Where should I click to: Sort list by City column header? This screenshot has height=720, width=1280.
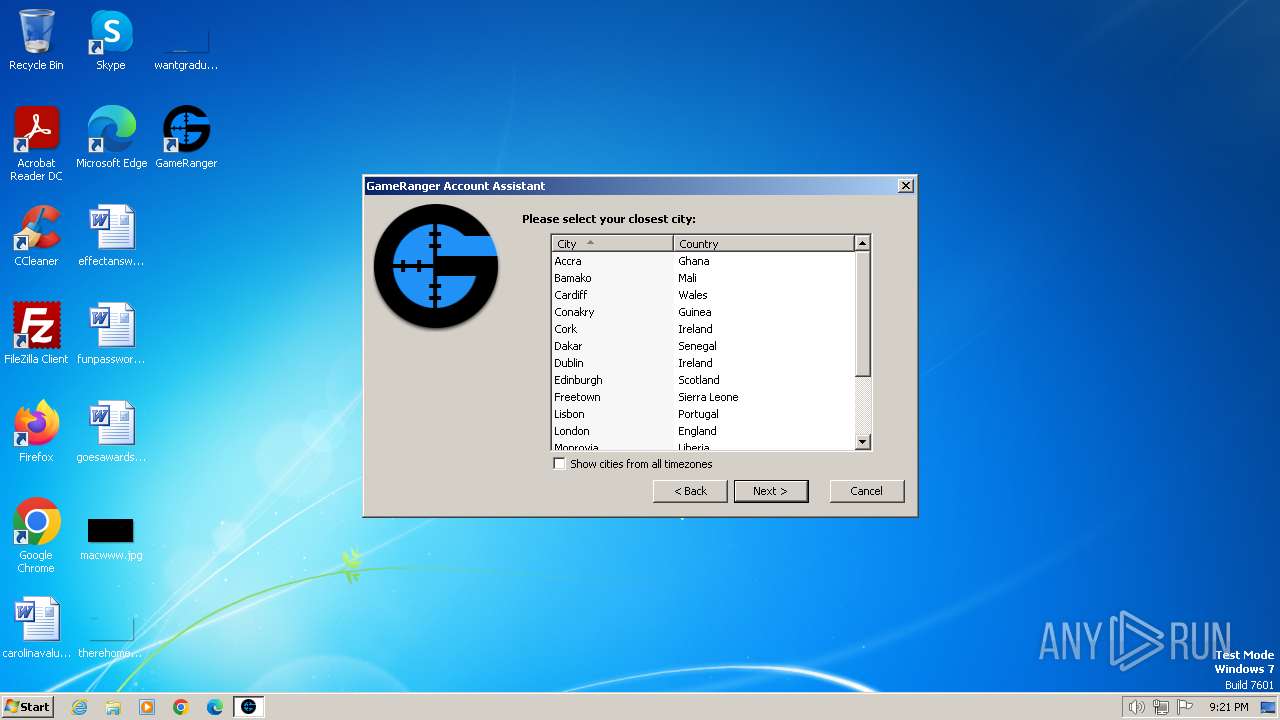click(x=612, y=243)
